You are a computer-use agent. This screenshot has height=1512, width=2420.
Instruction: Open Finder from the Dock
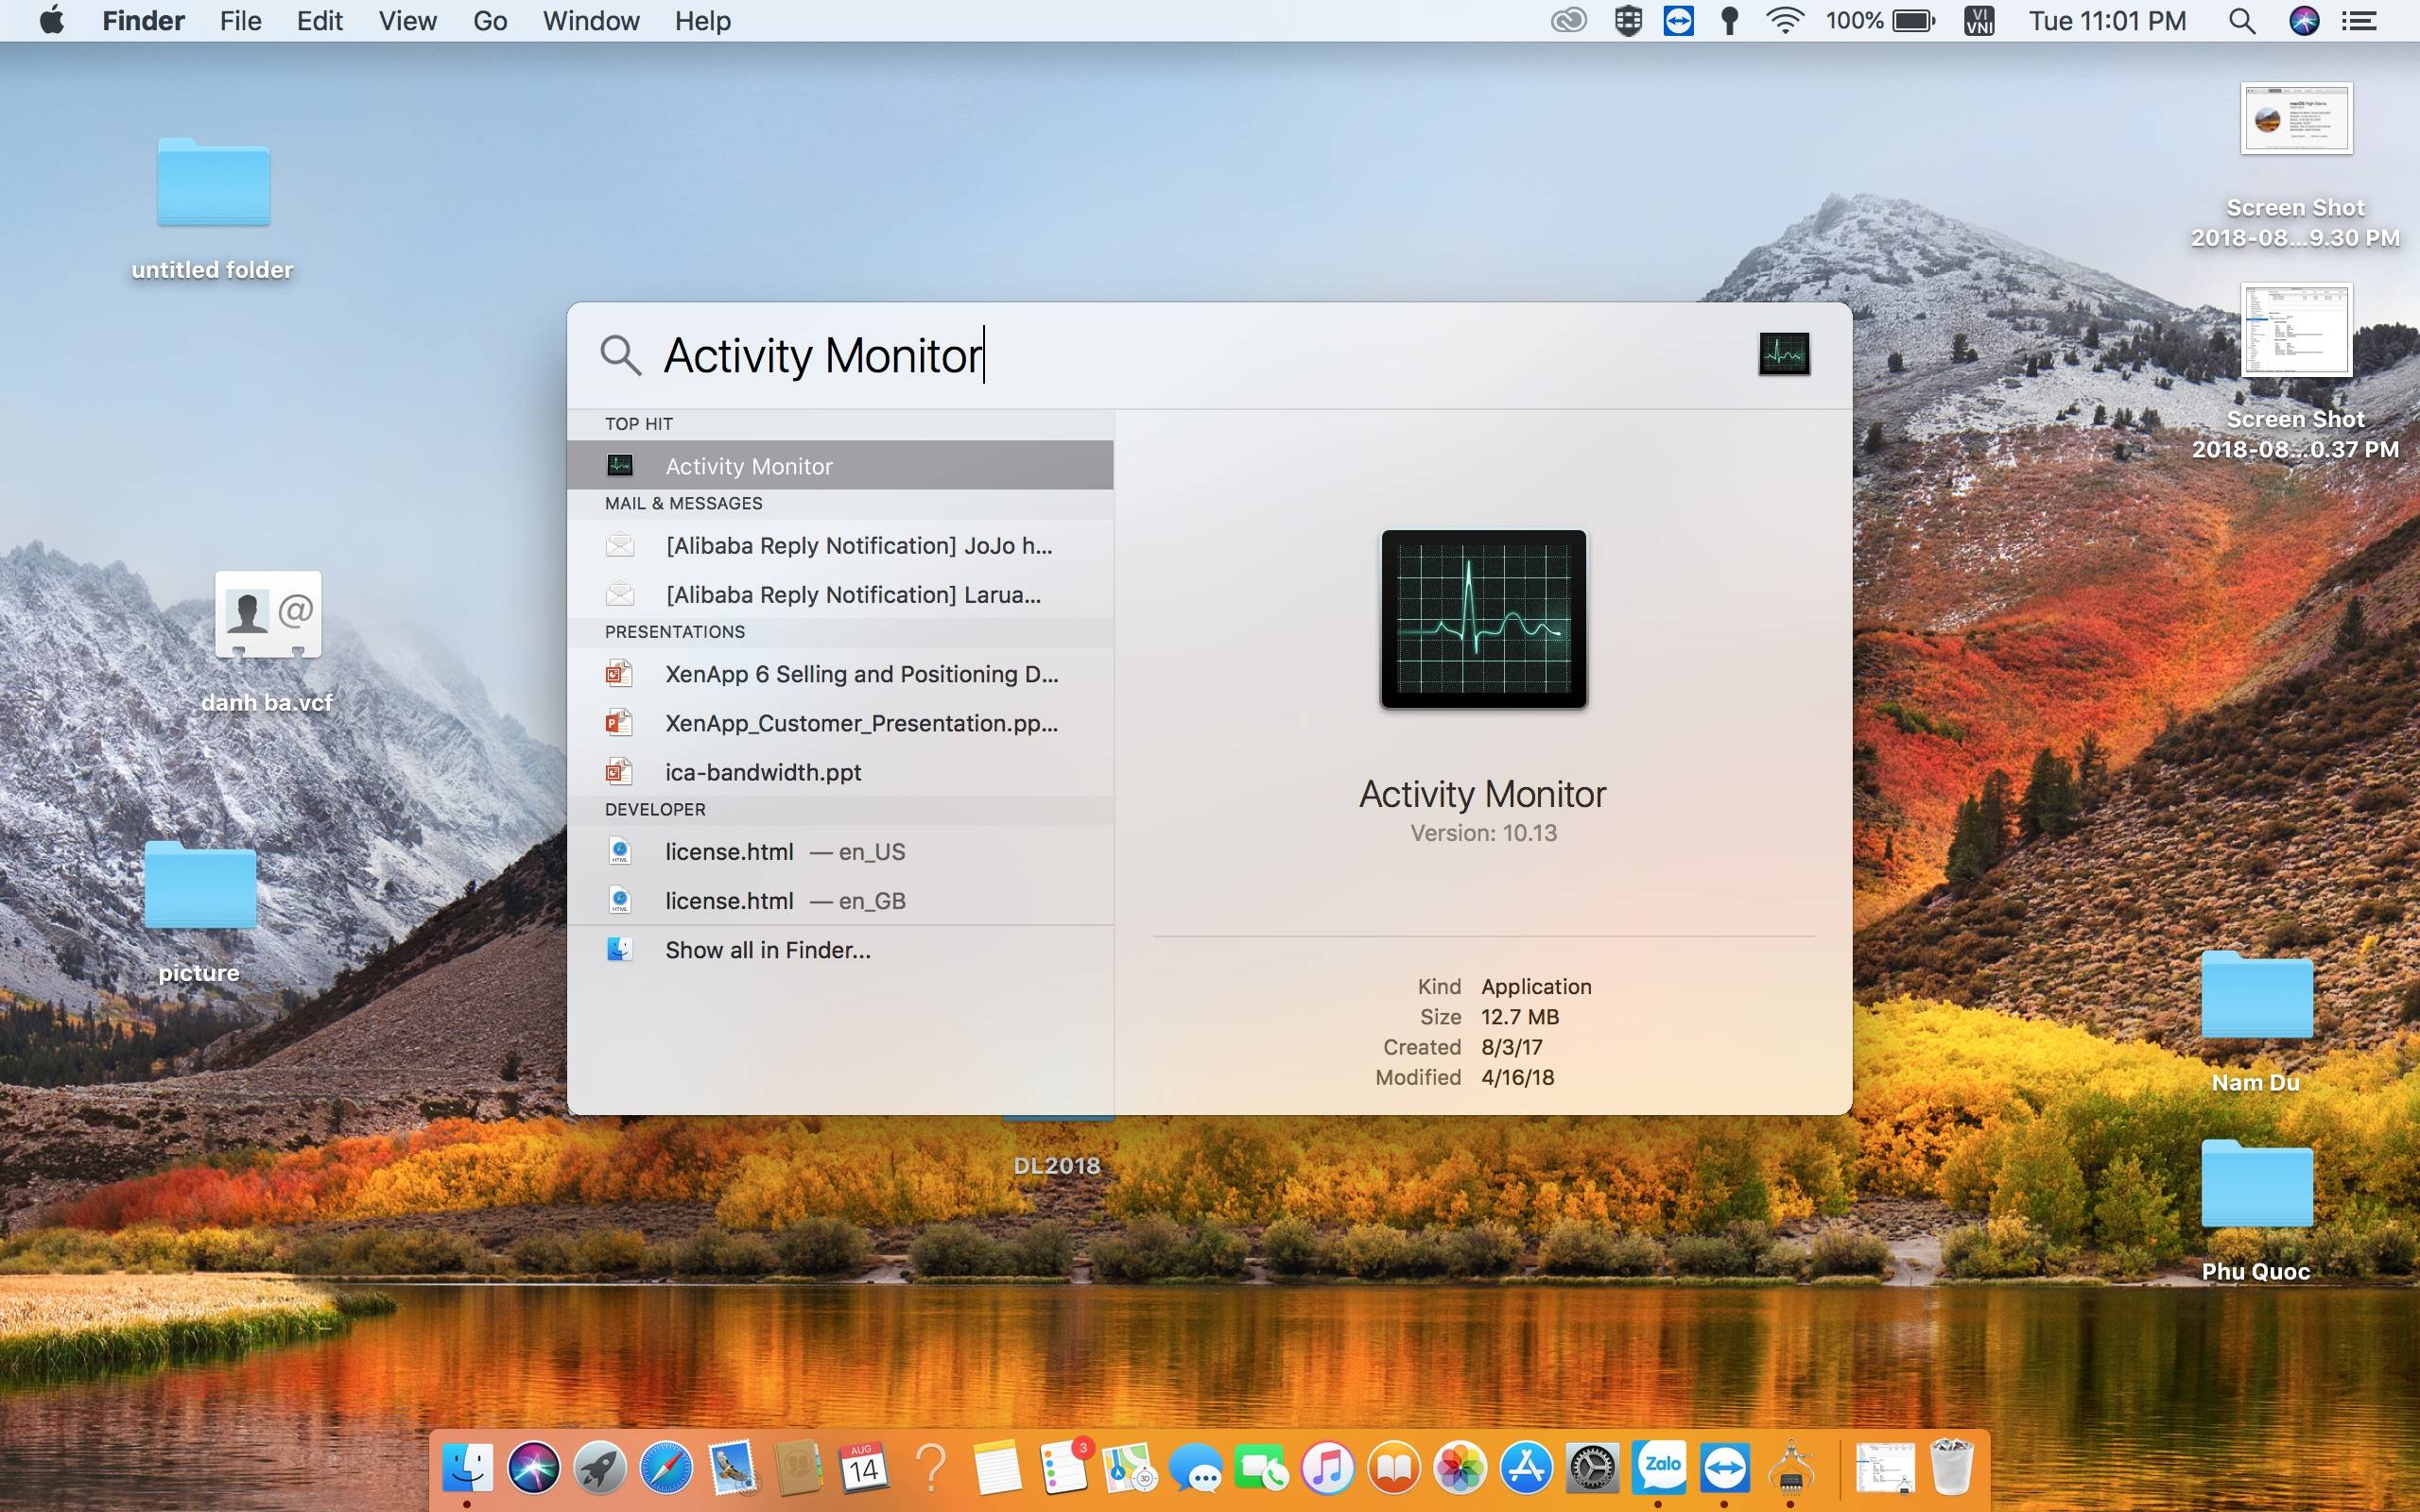click(x=467, y=1467)
